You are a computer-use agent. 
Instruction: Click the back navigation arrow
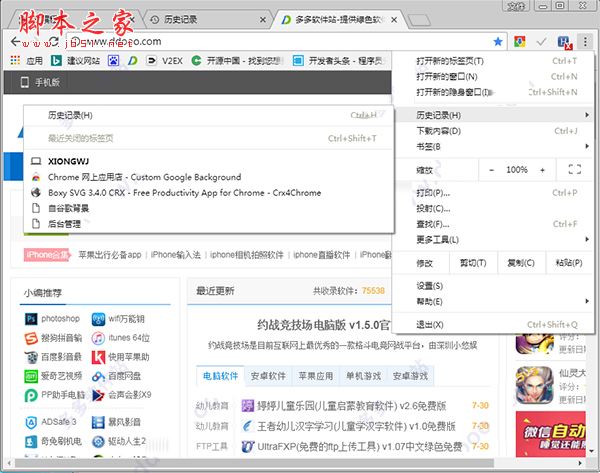coord(15,41)
